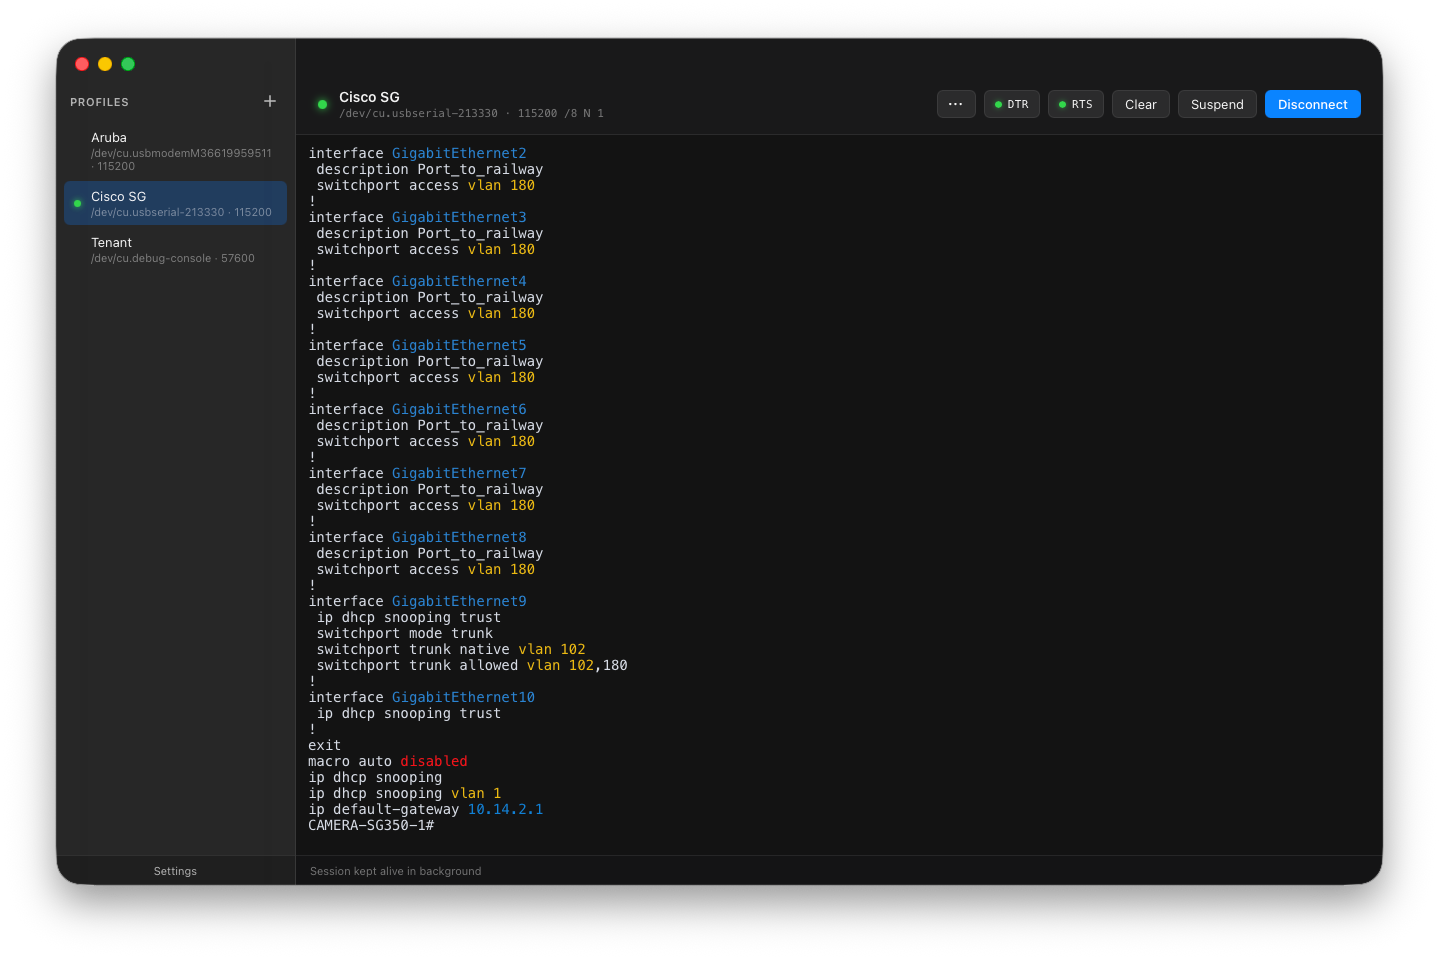The width and height of the screenshot is (1439, 959).
Task: Toggle the DTR signal line
Action: pyautogui.click(x=1011, y=104)
